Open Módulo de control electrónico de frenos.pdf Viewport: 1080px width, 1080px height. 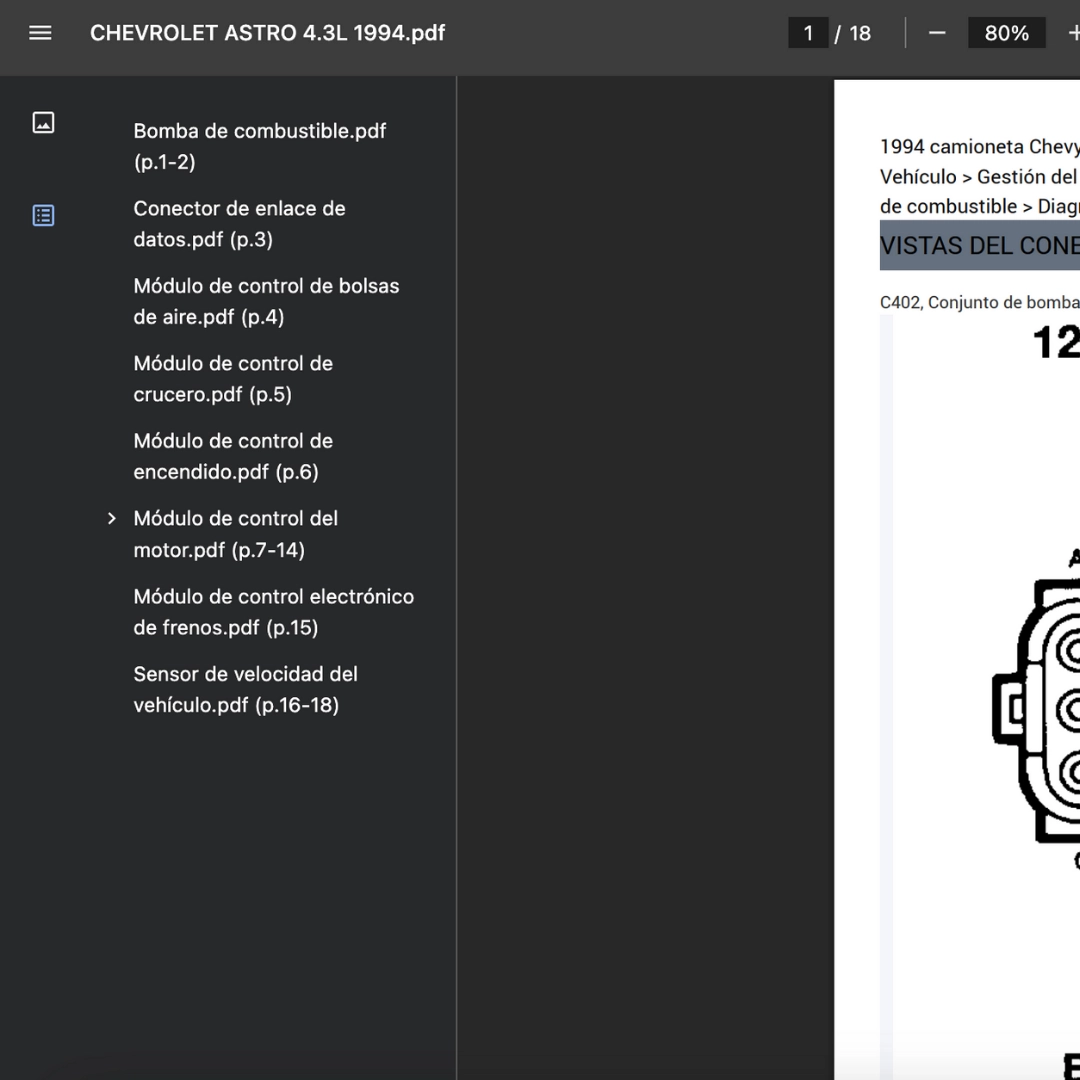pos(274,612)
